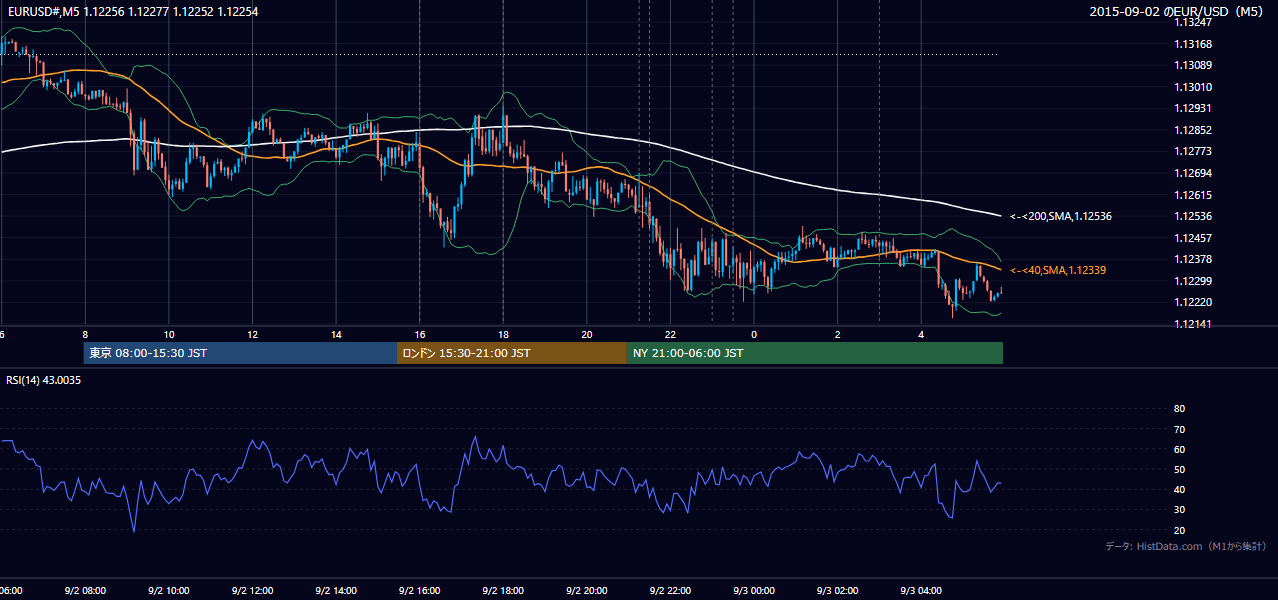Click bottom time label 9/3 04:00
Viewport: 1278px width, 600px height.
921,591
